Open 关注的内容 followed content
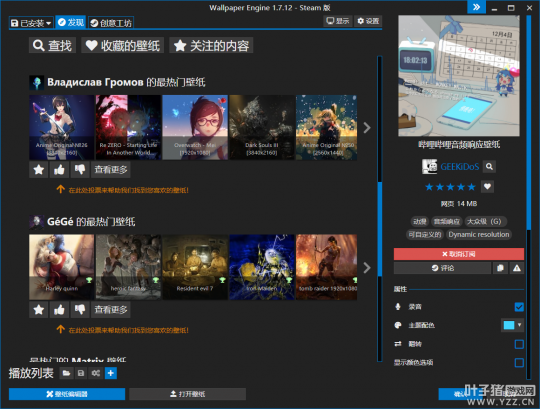This screenshot has width=540, height=409. [211, 45]
